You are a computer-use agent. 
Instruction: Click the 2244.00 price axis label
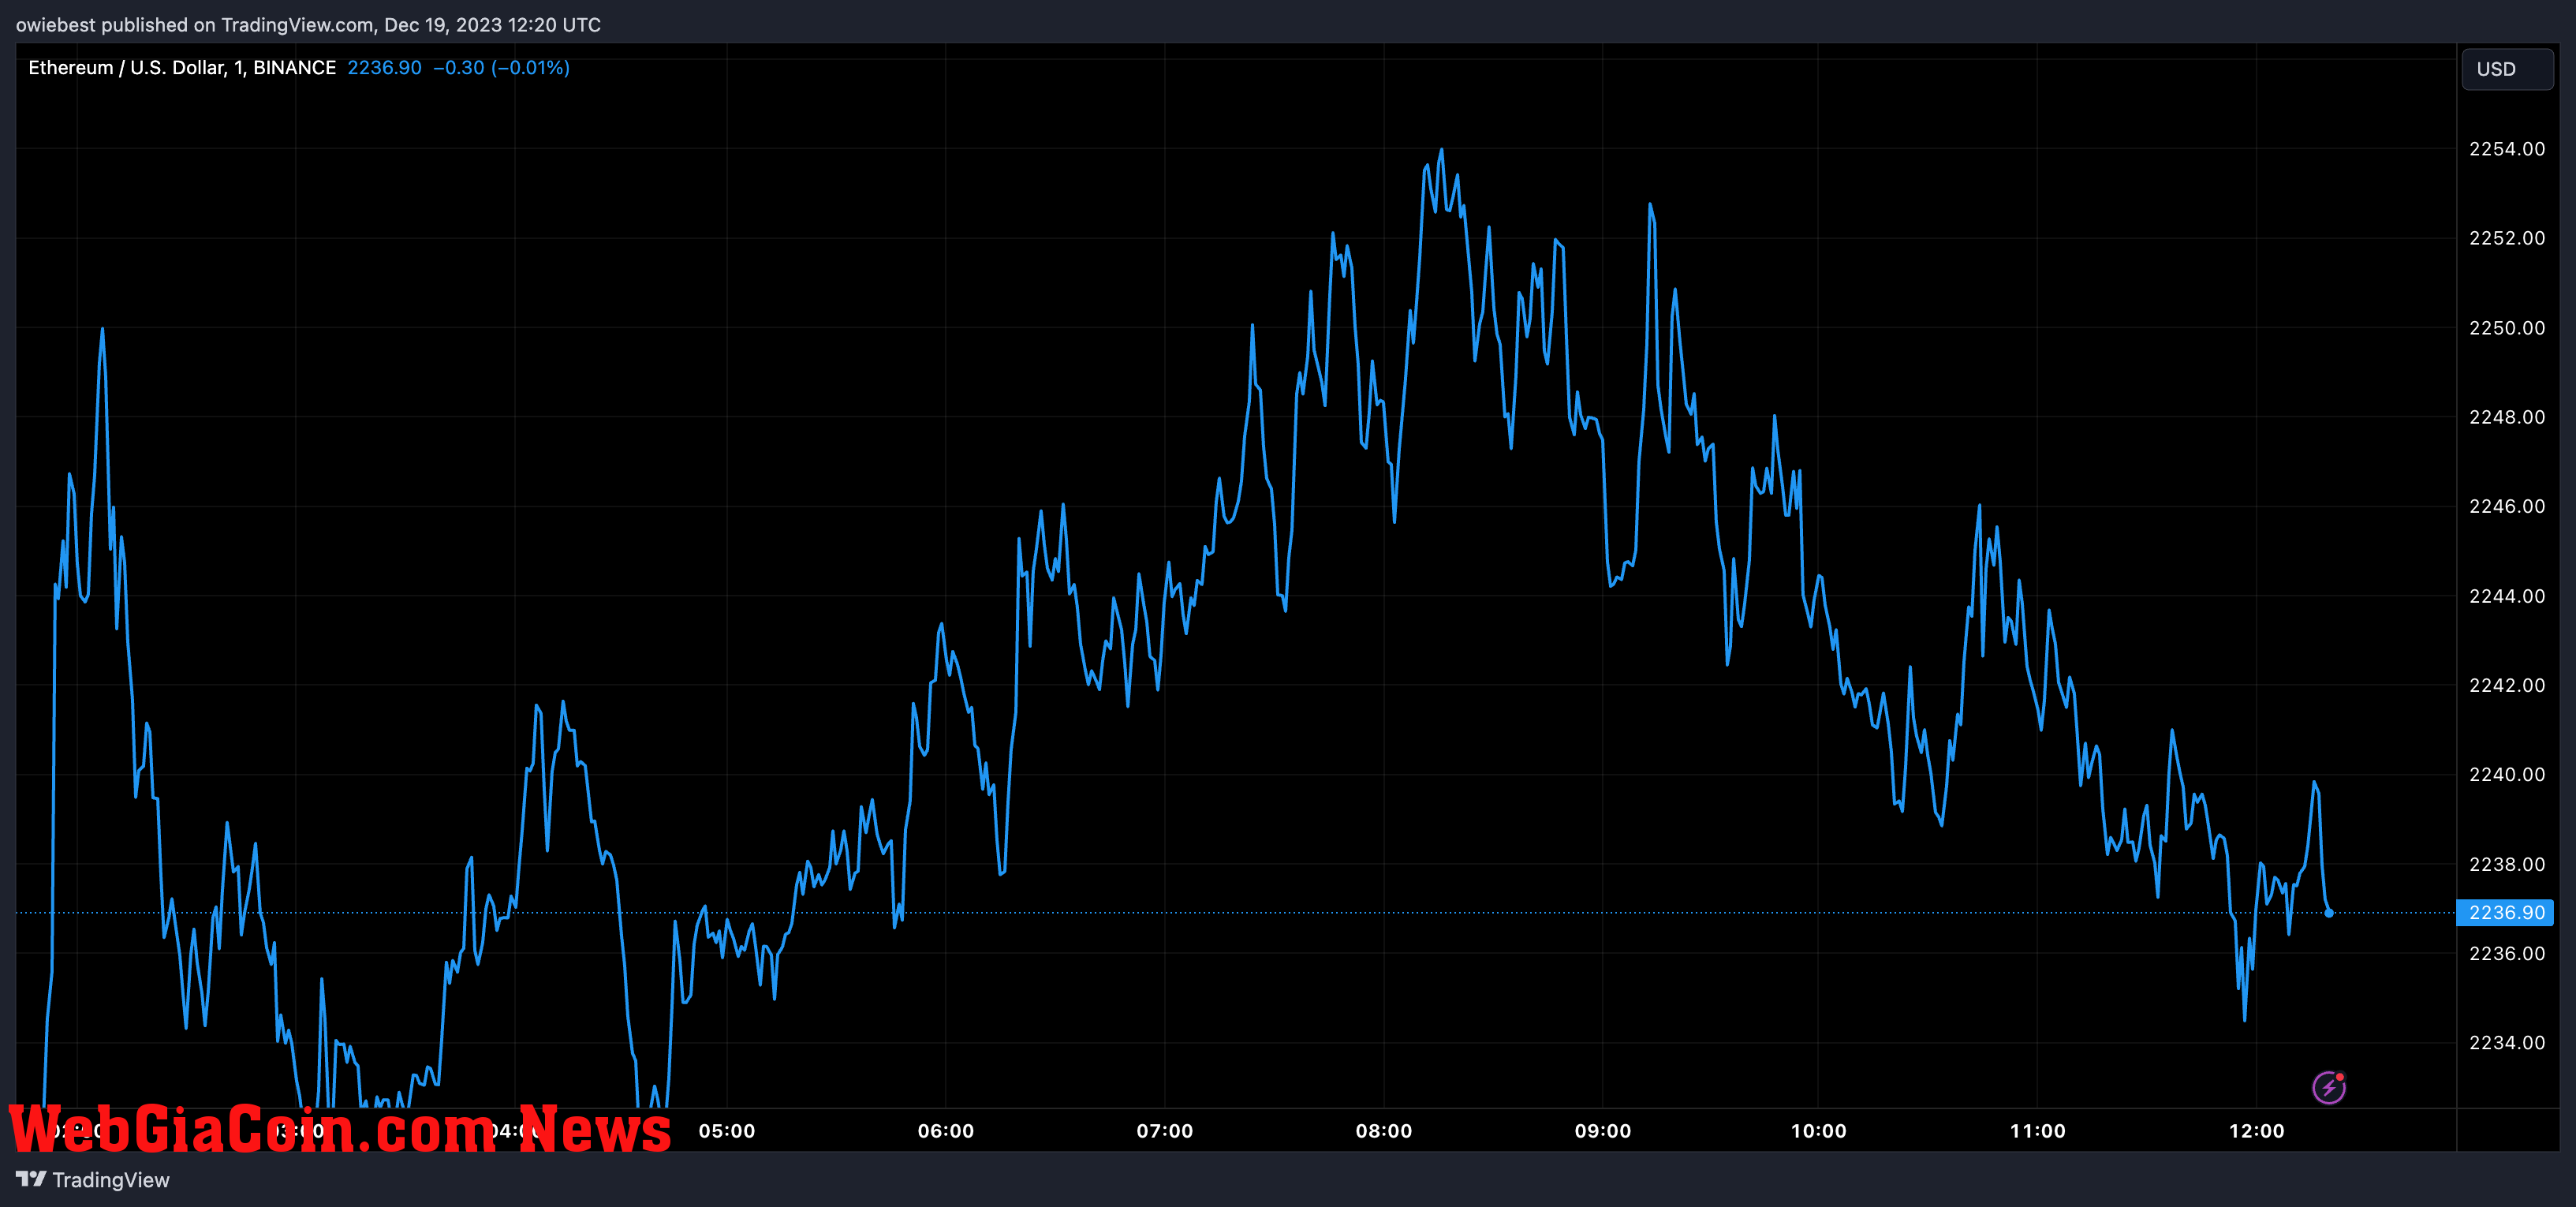coord(2507,596)
